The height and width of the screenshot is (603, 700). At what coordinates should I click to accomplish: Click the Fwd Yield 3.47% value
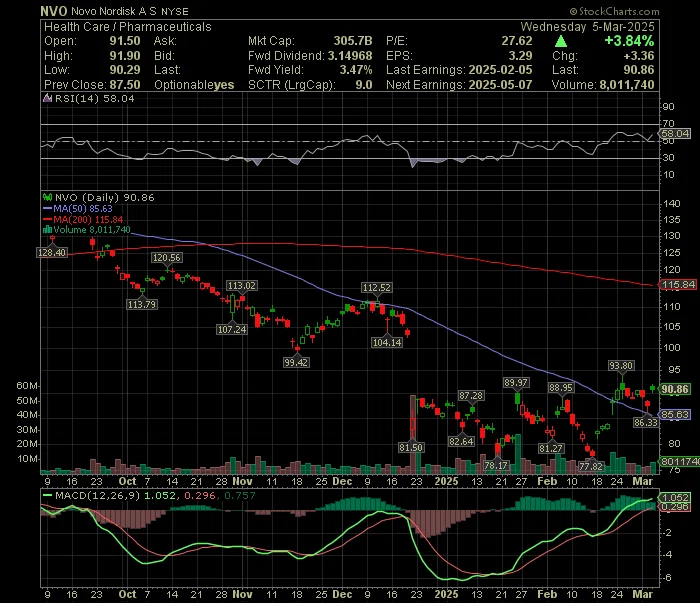[x=356, y=70]
